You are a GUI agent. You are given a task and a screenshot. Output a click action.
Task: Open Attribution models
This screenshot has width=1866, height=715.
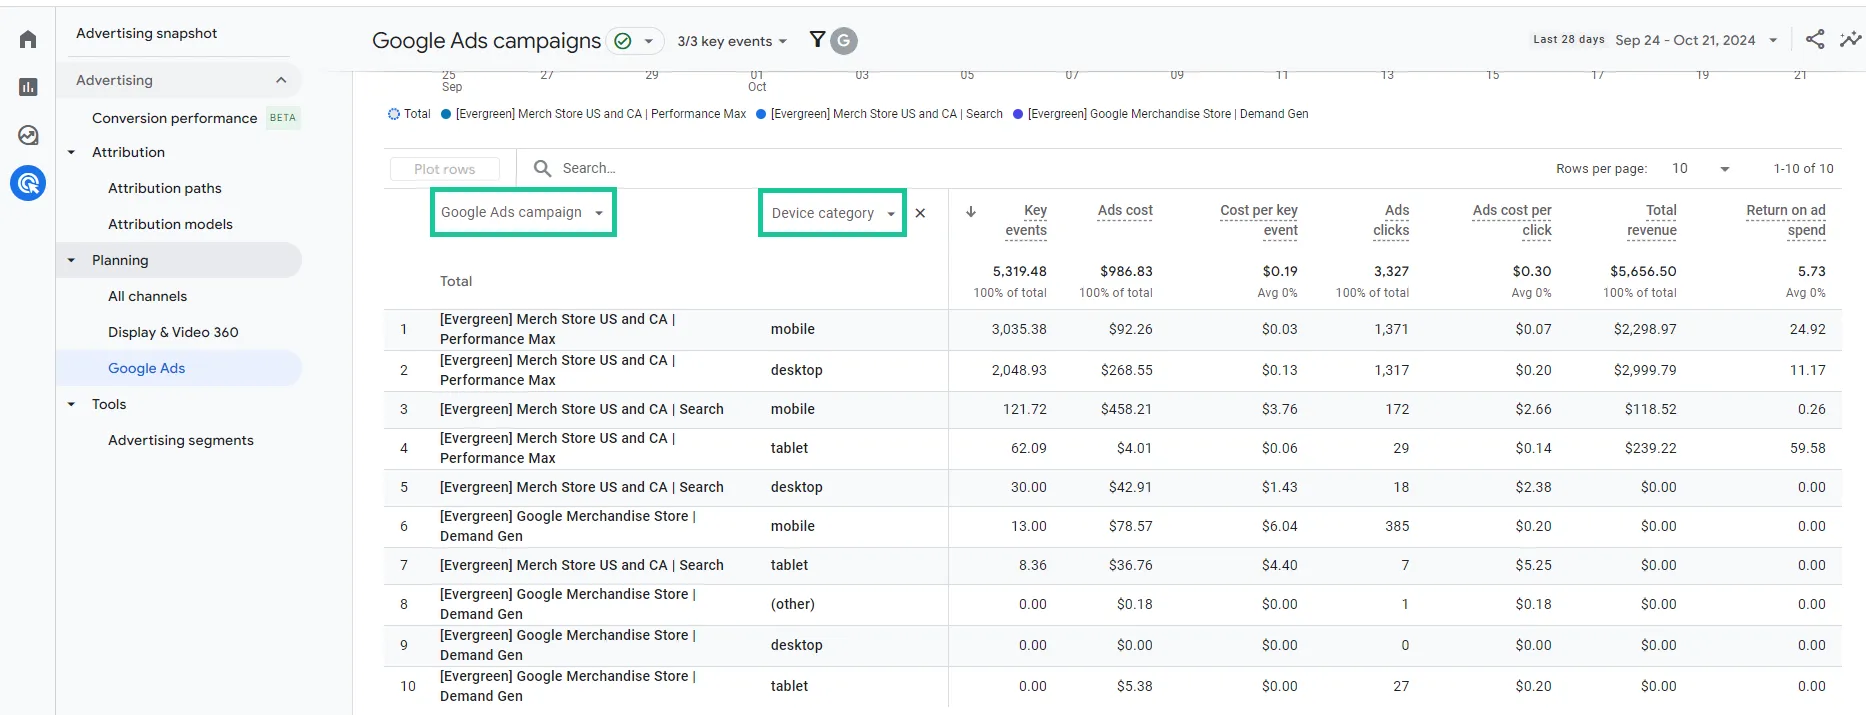pyautogui.click(x=170, y=224)
